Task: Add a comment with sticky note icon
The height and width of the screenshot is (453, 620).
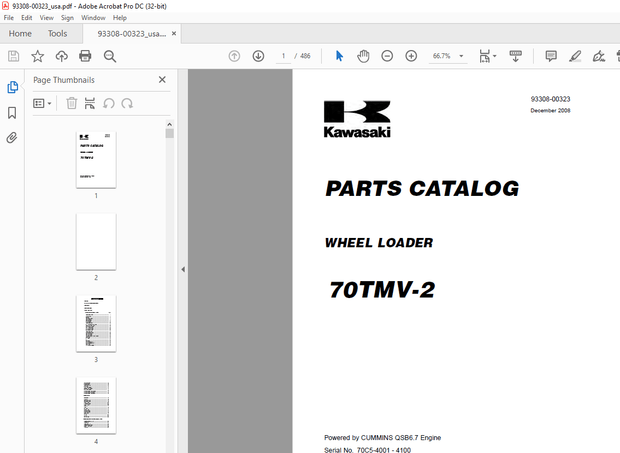Action: coord(551,56)
